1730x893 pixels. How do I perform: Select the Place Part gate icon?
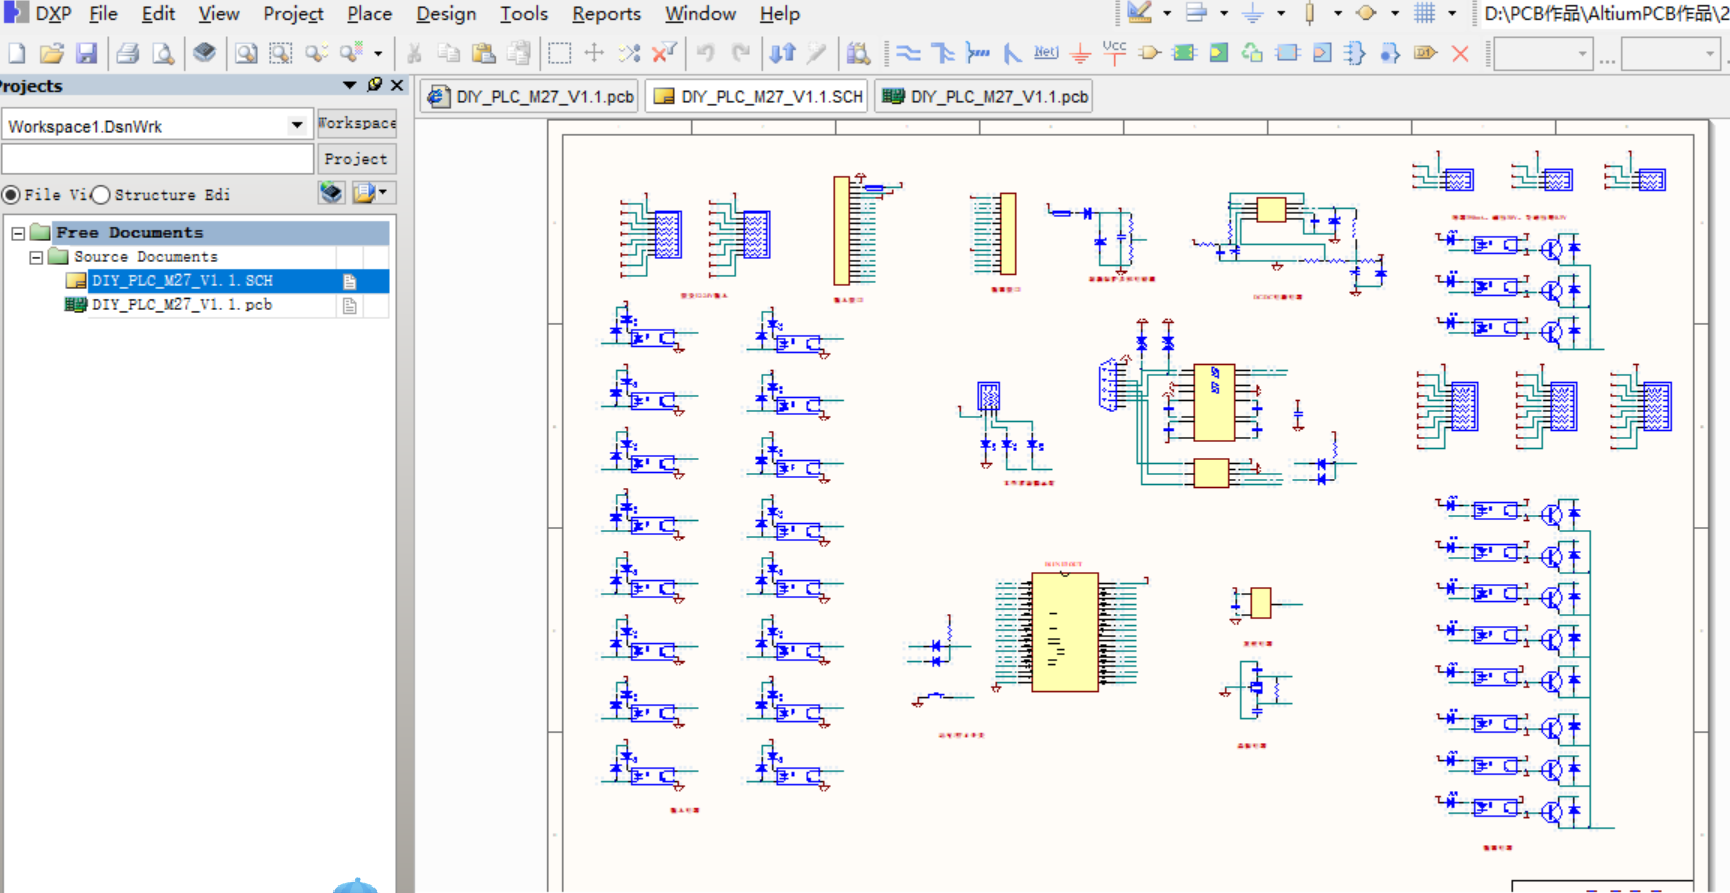point(1149,53)
